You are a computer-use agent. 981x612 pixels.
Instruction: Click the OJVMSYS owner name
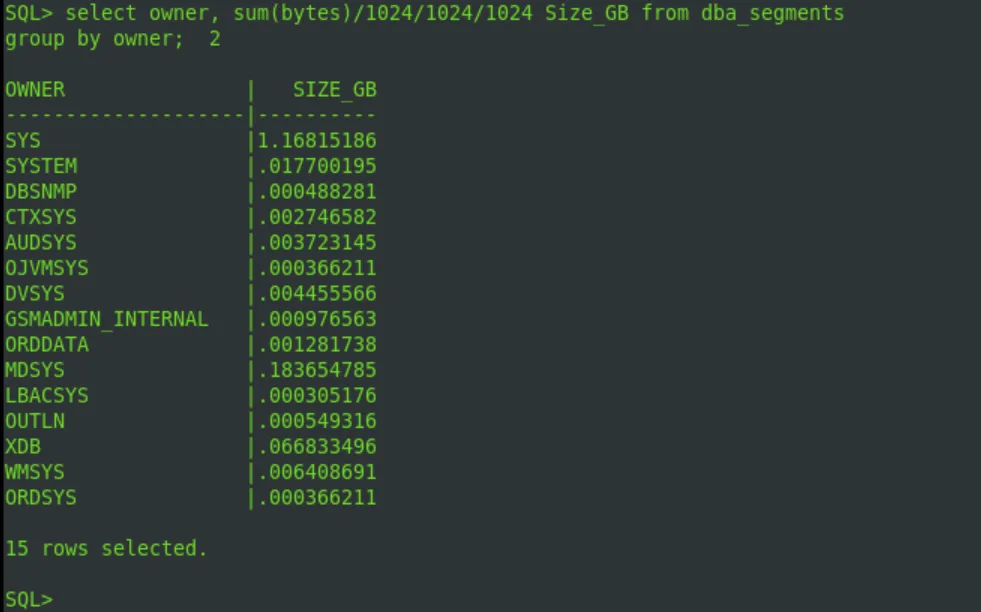pyautogui.click(x=47, y=268)
